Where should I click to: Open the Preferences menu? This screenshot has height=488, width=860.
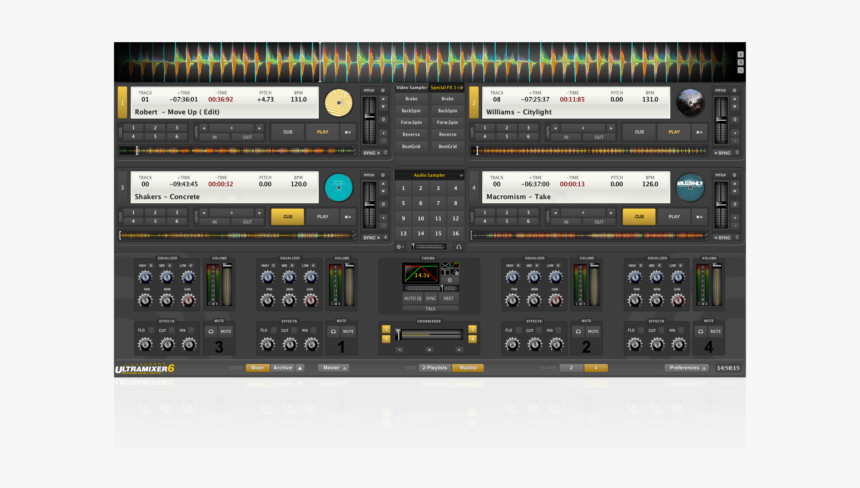click(687, 368)
